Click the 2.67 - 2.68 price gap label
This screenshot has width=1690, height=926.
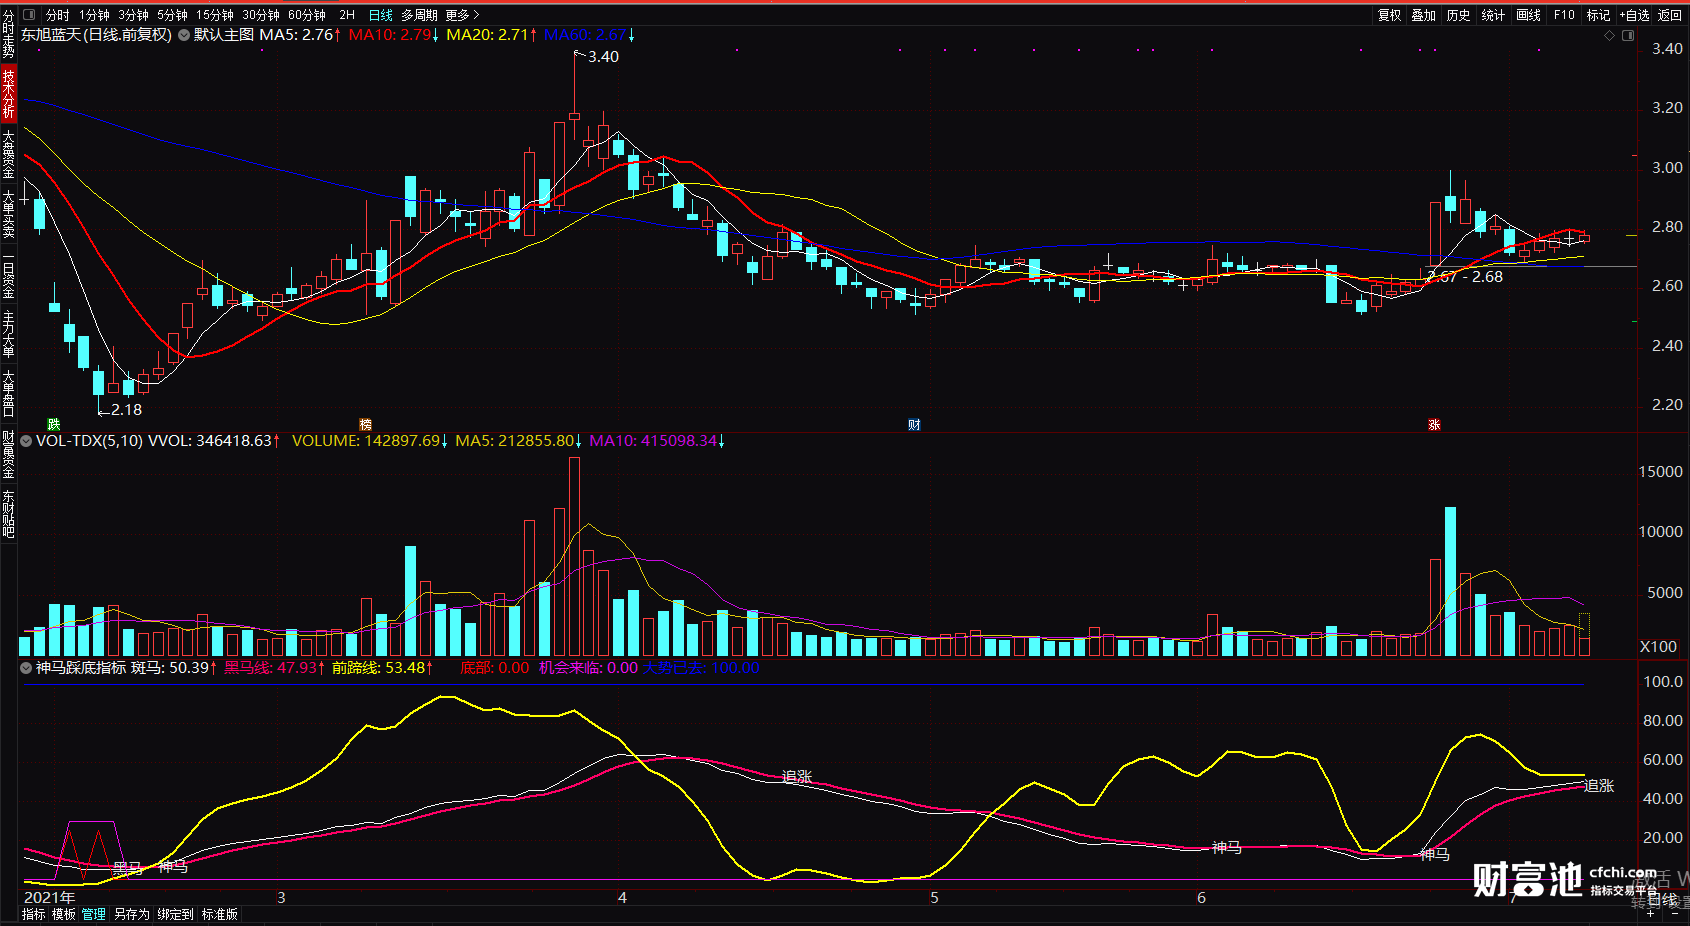pyautogui.click(x=1465, y=277)
